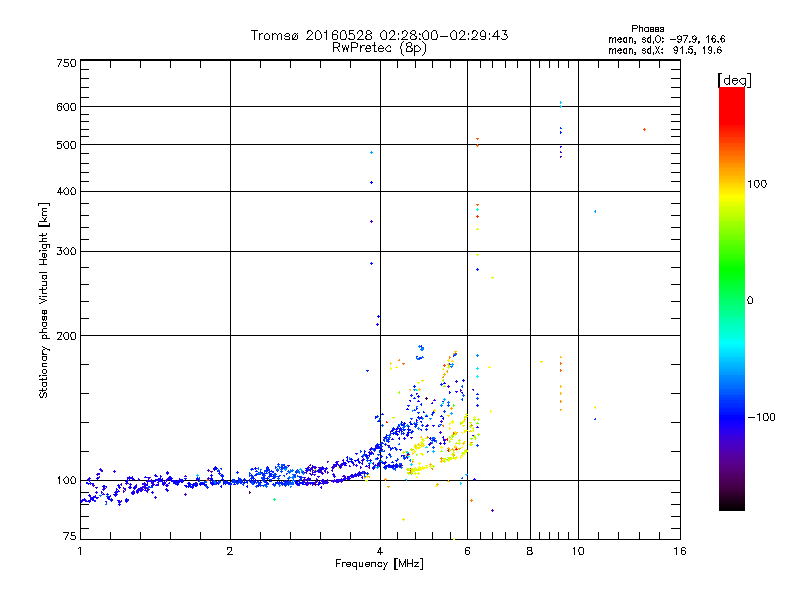Click the x-axis label '10'
The width and height of the screenshot is (800, 600).
point(578,551)
